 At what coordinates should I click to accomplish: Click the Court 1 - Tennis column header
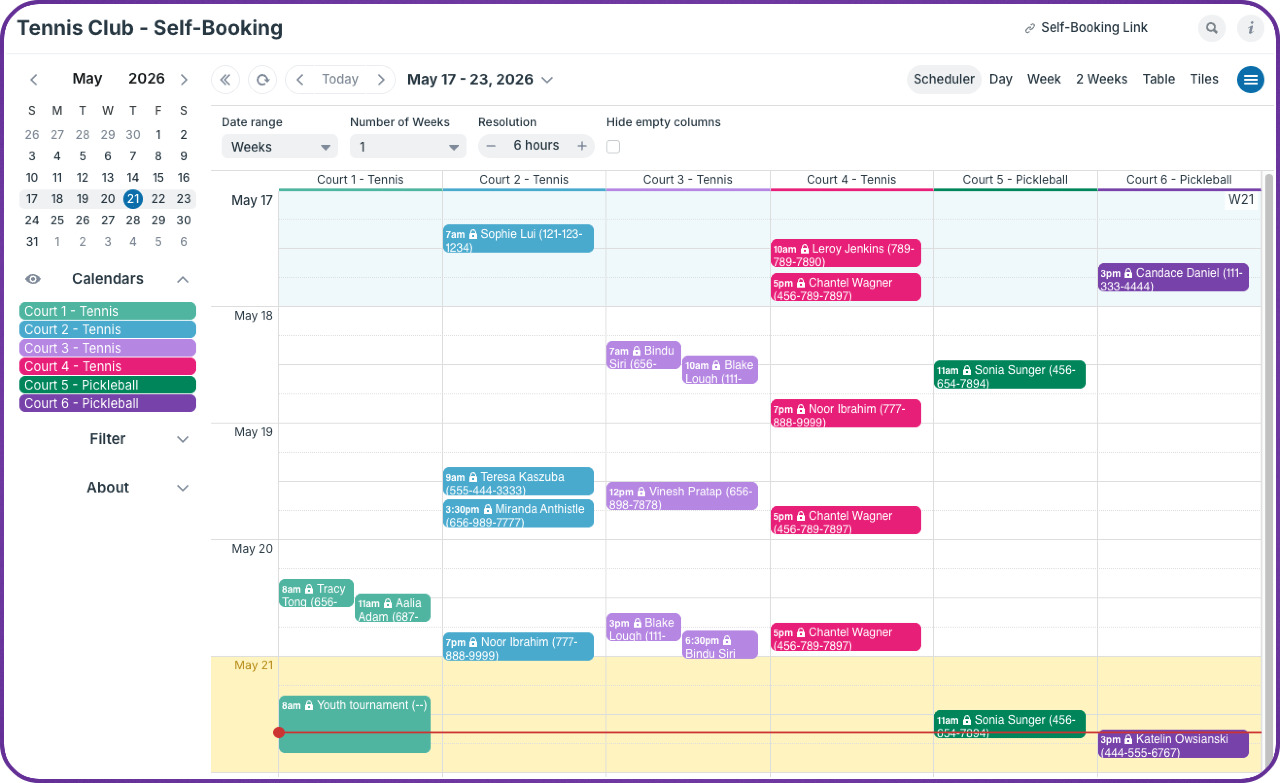pyautogui.click(x=360, y=180)
